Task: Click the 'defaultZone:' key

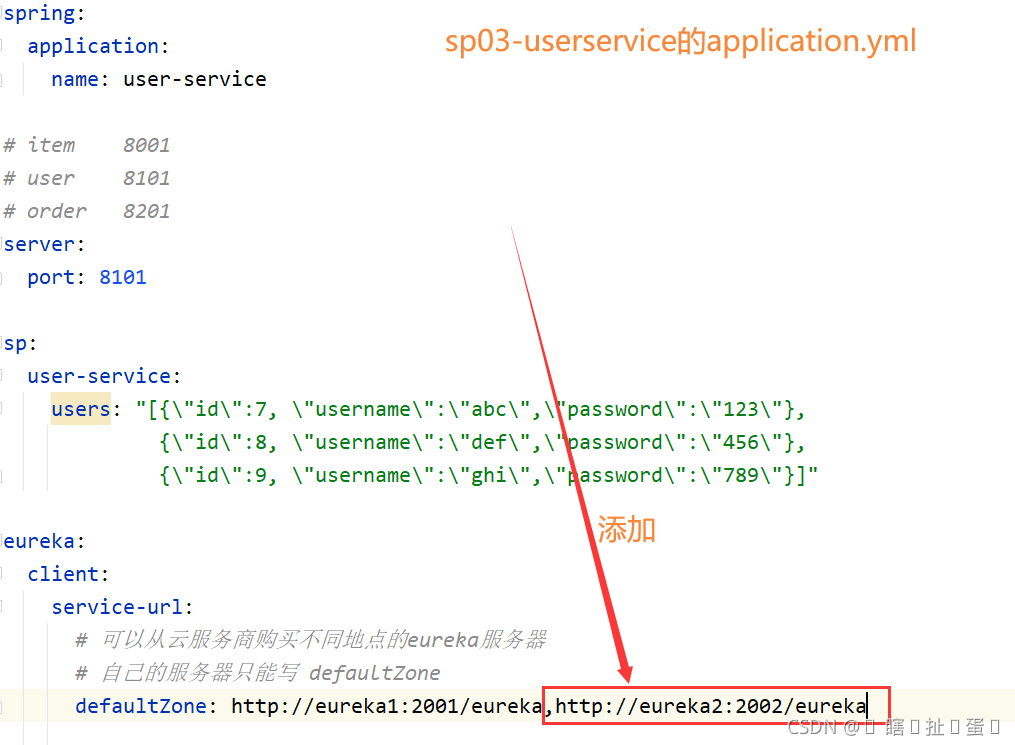Action: coord(146,706)
